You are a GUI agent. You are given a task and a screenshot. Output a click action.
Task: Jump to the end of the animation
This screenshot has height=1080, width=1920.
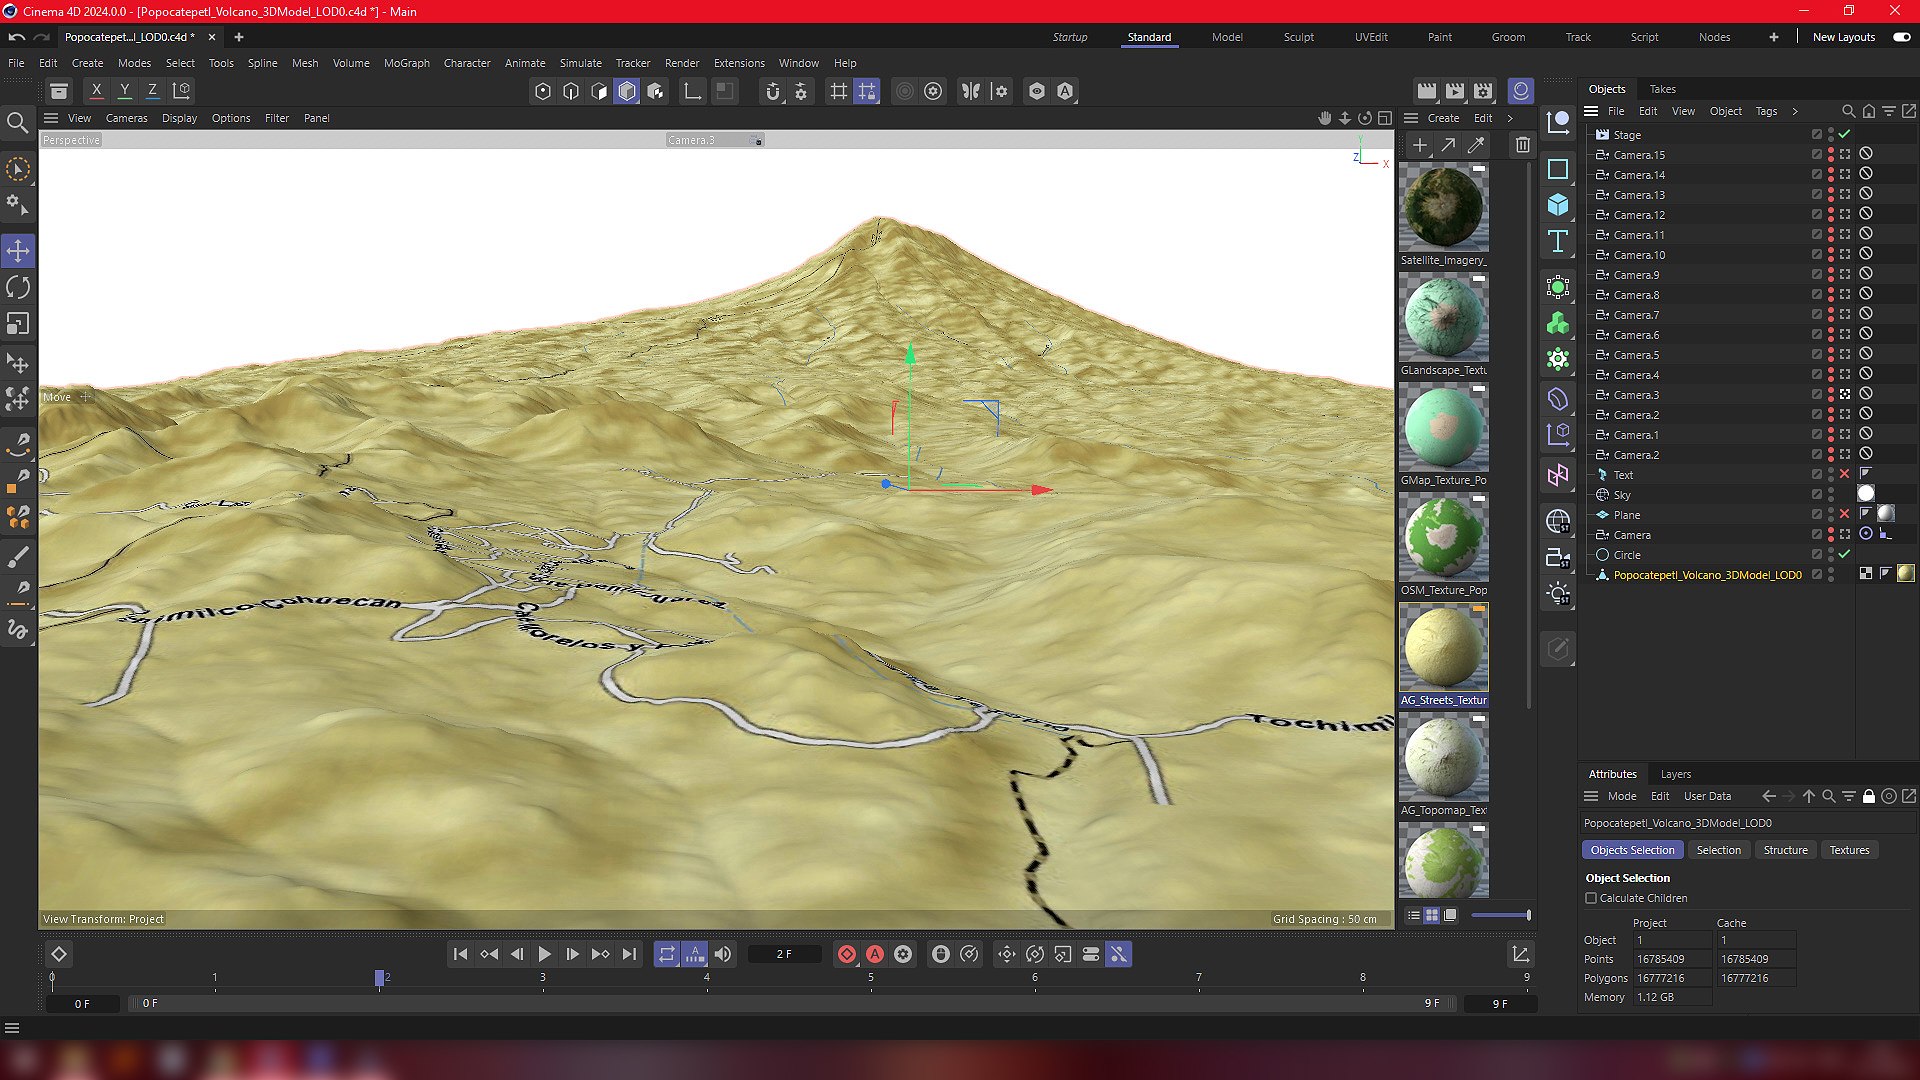[x=629, y=955]
